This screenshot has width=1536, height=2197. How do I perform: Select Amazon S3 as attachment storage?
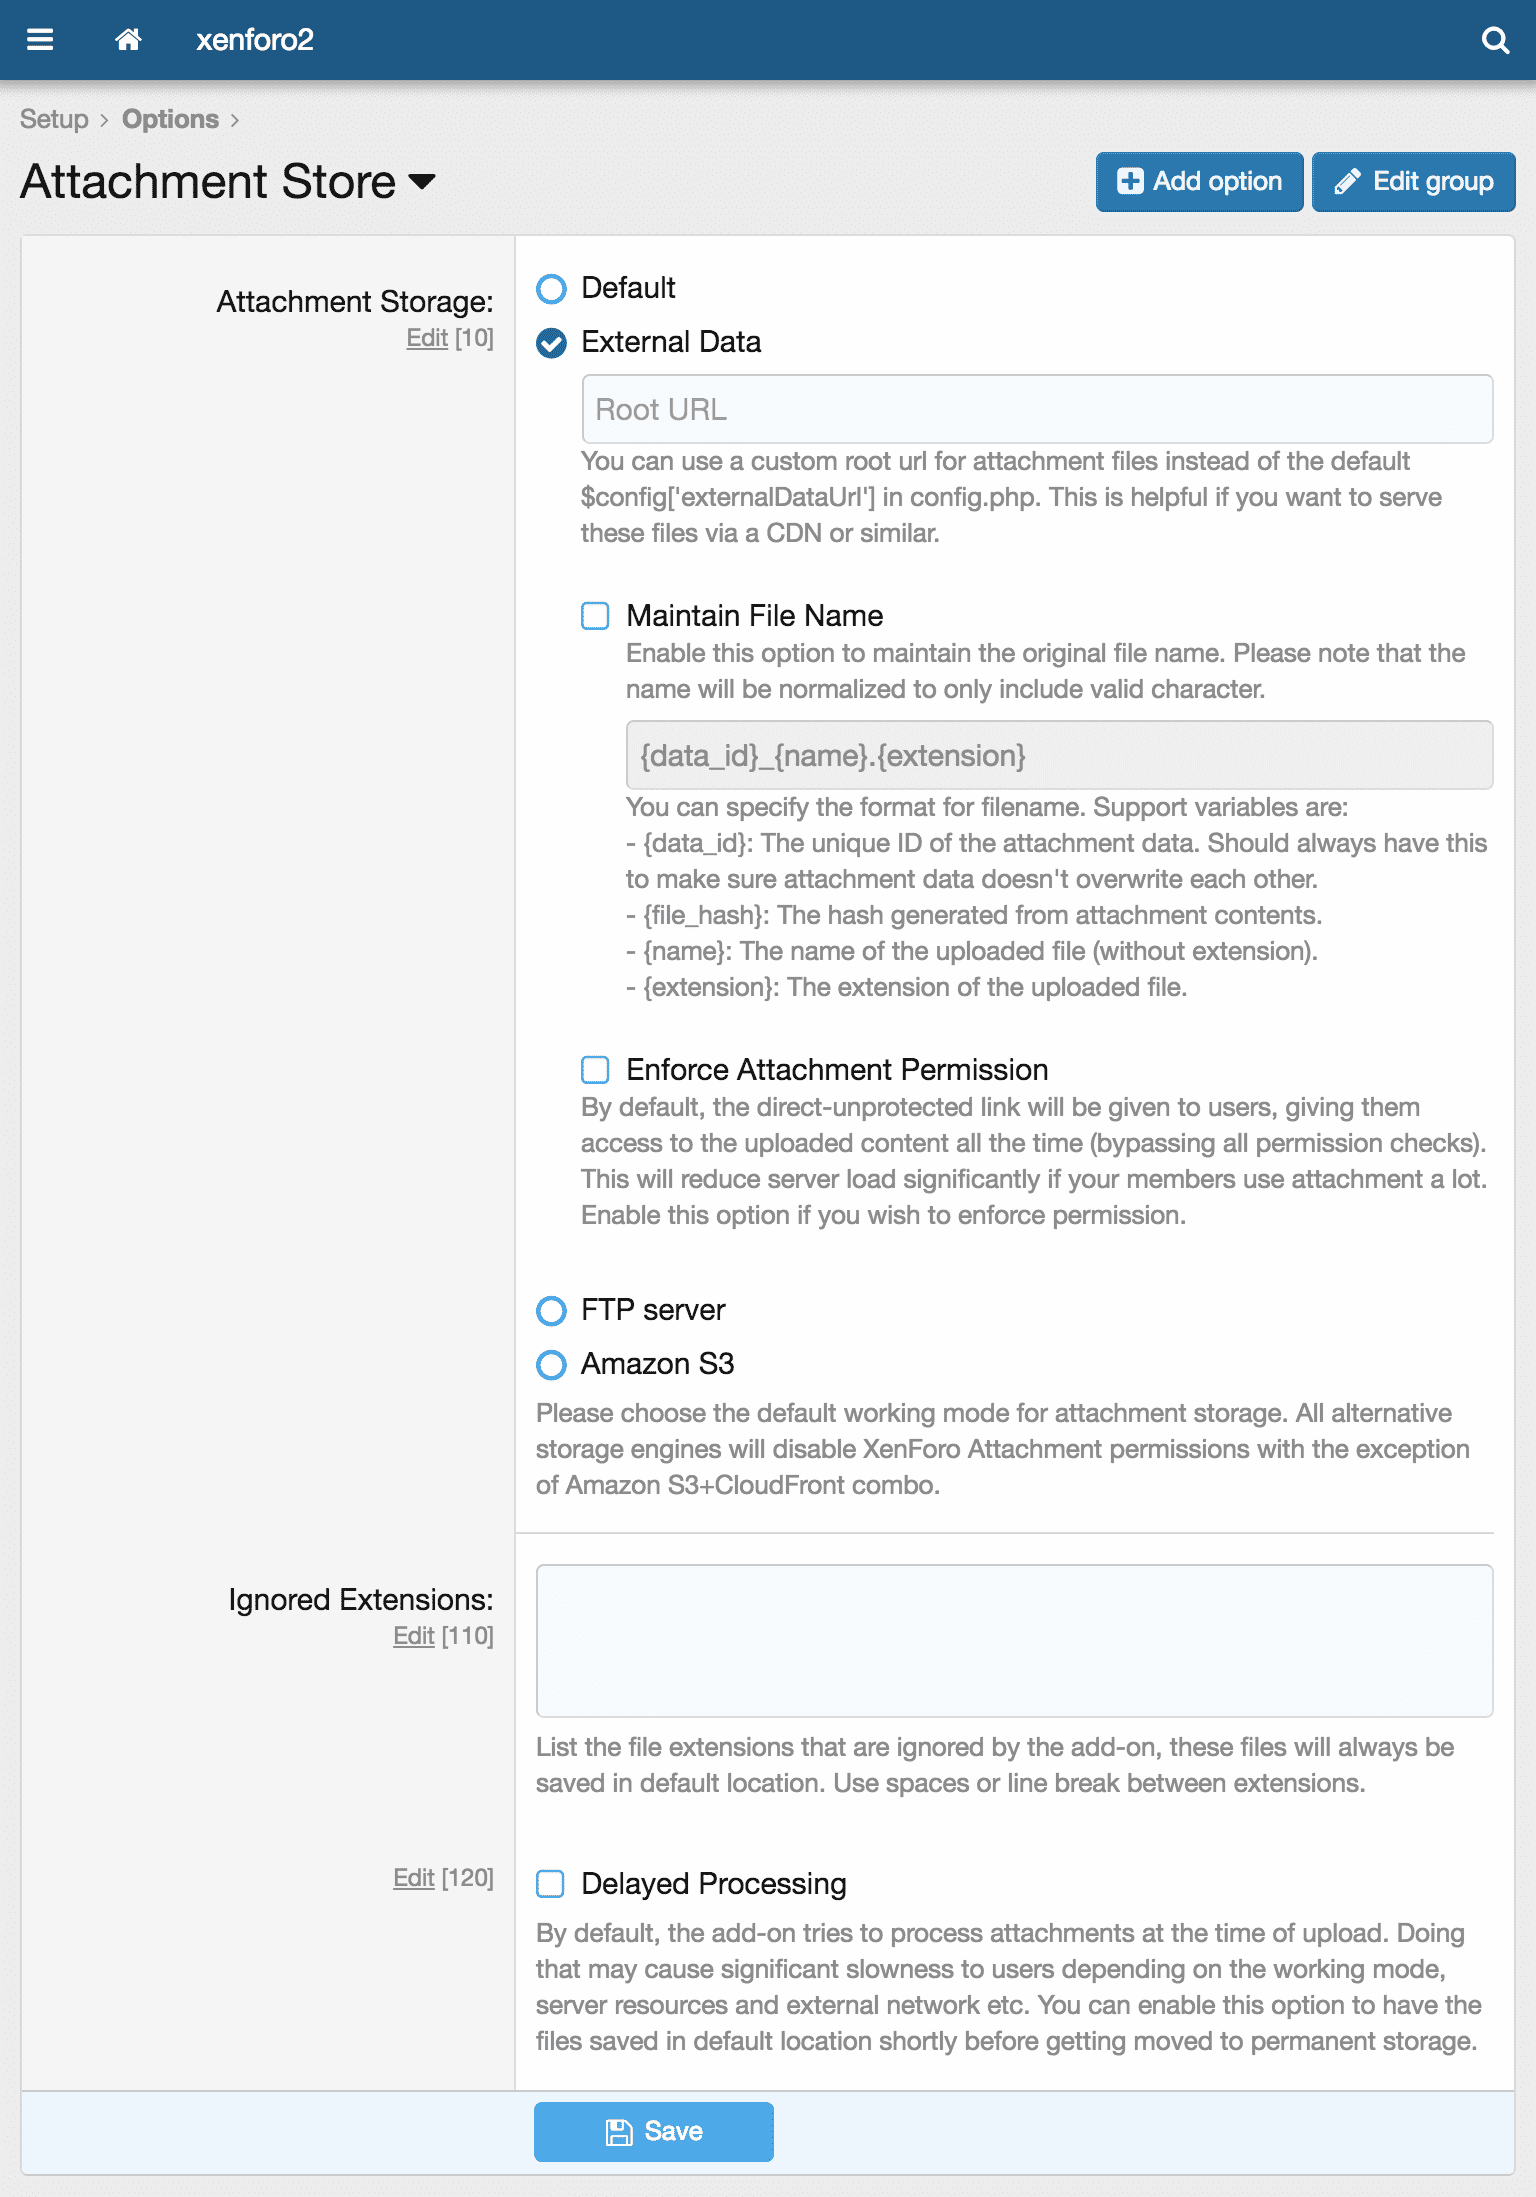[x=551, y=1364]
